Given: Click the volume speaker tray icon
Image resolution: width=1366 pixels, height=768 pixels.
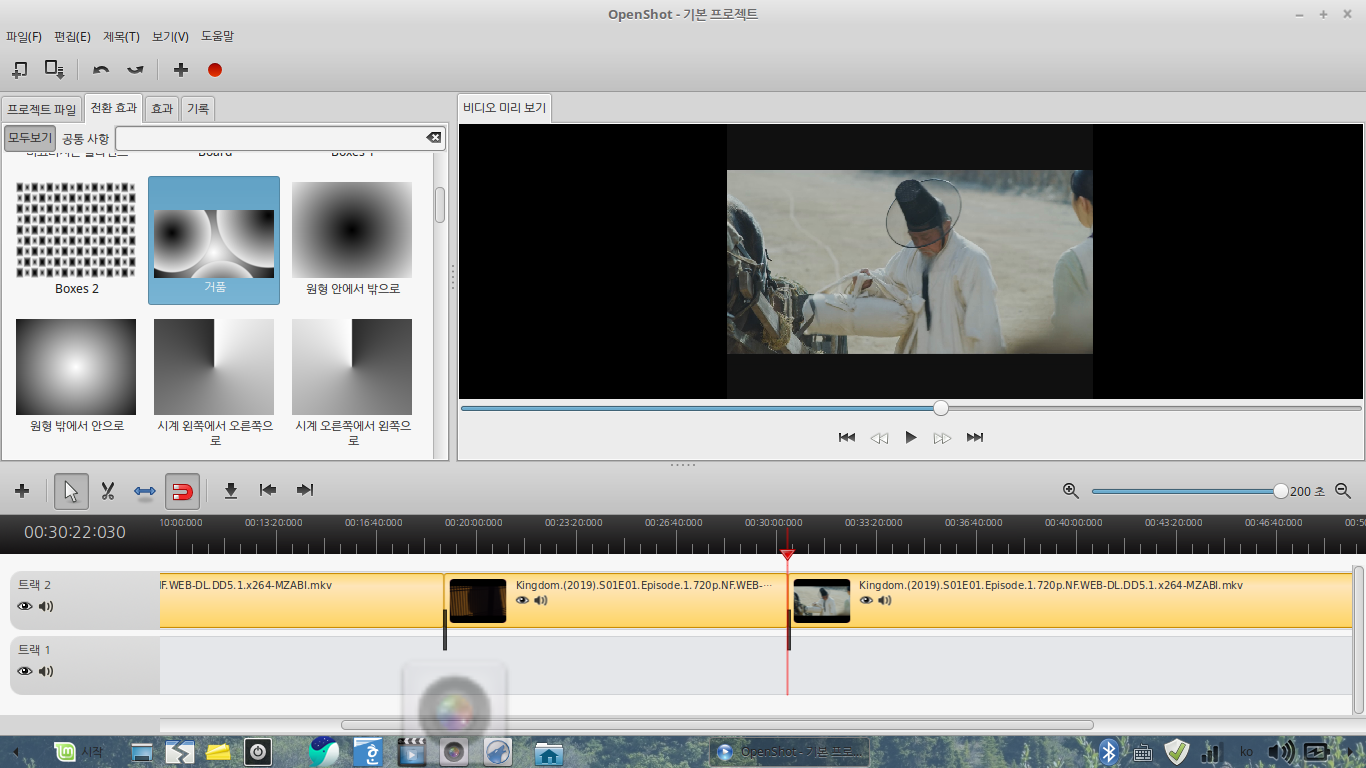Looking at the screenshot, I should 1280,752.
